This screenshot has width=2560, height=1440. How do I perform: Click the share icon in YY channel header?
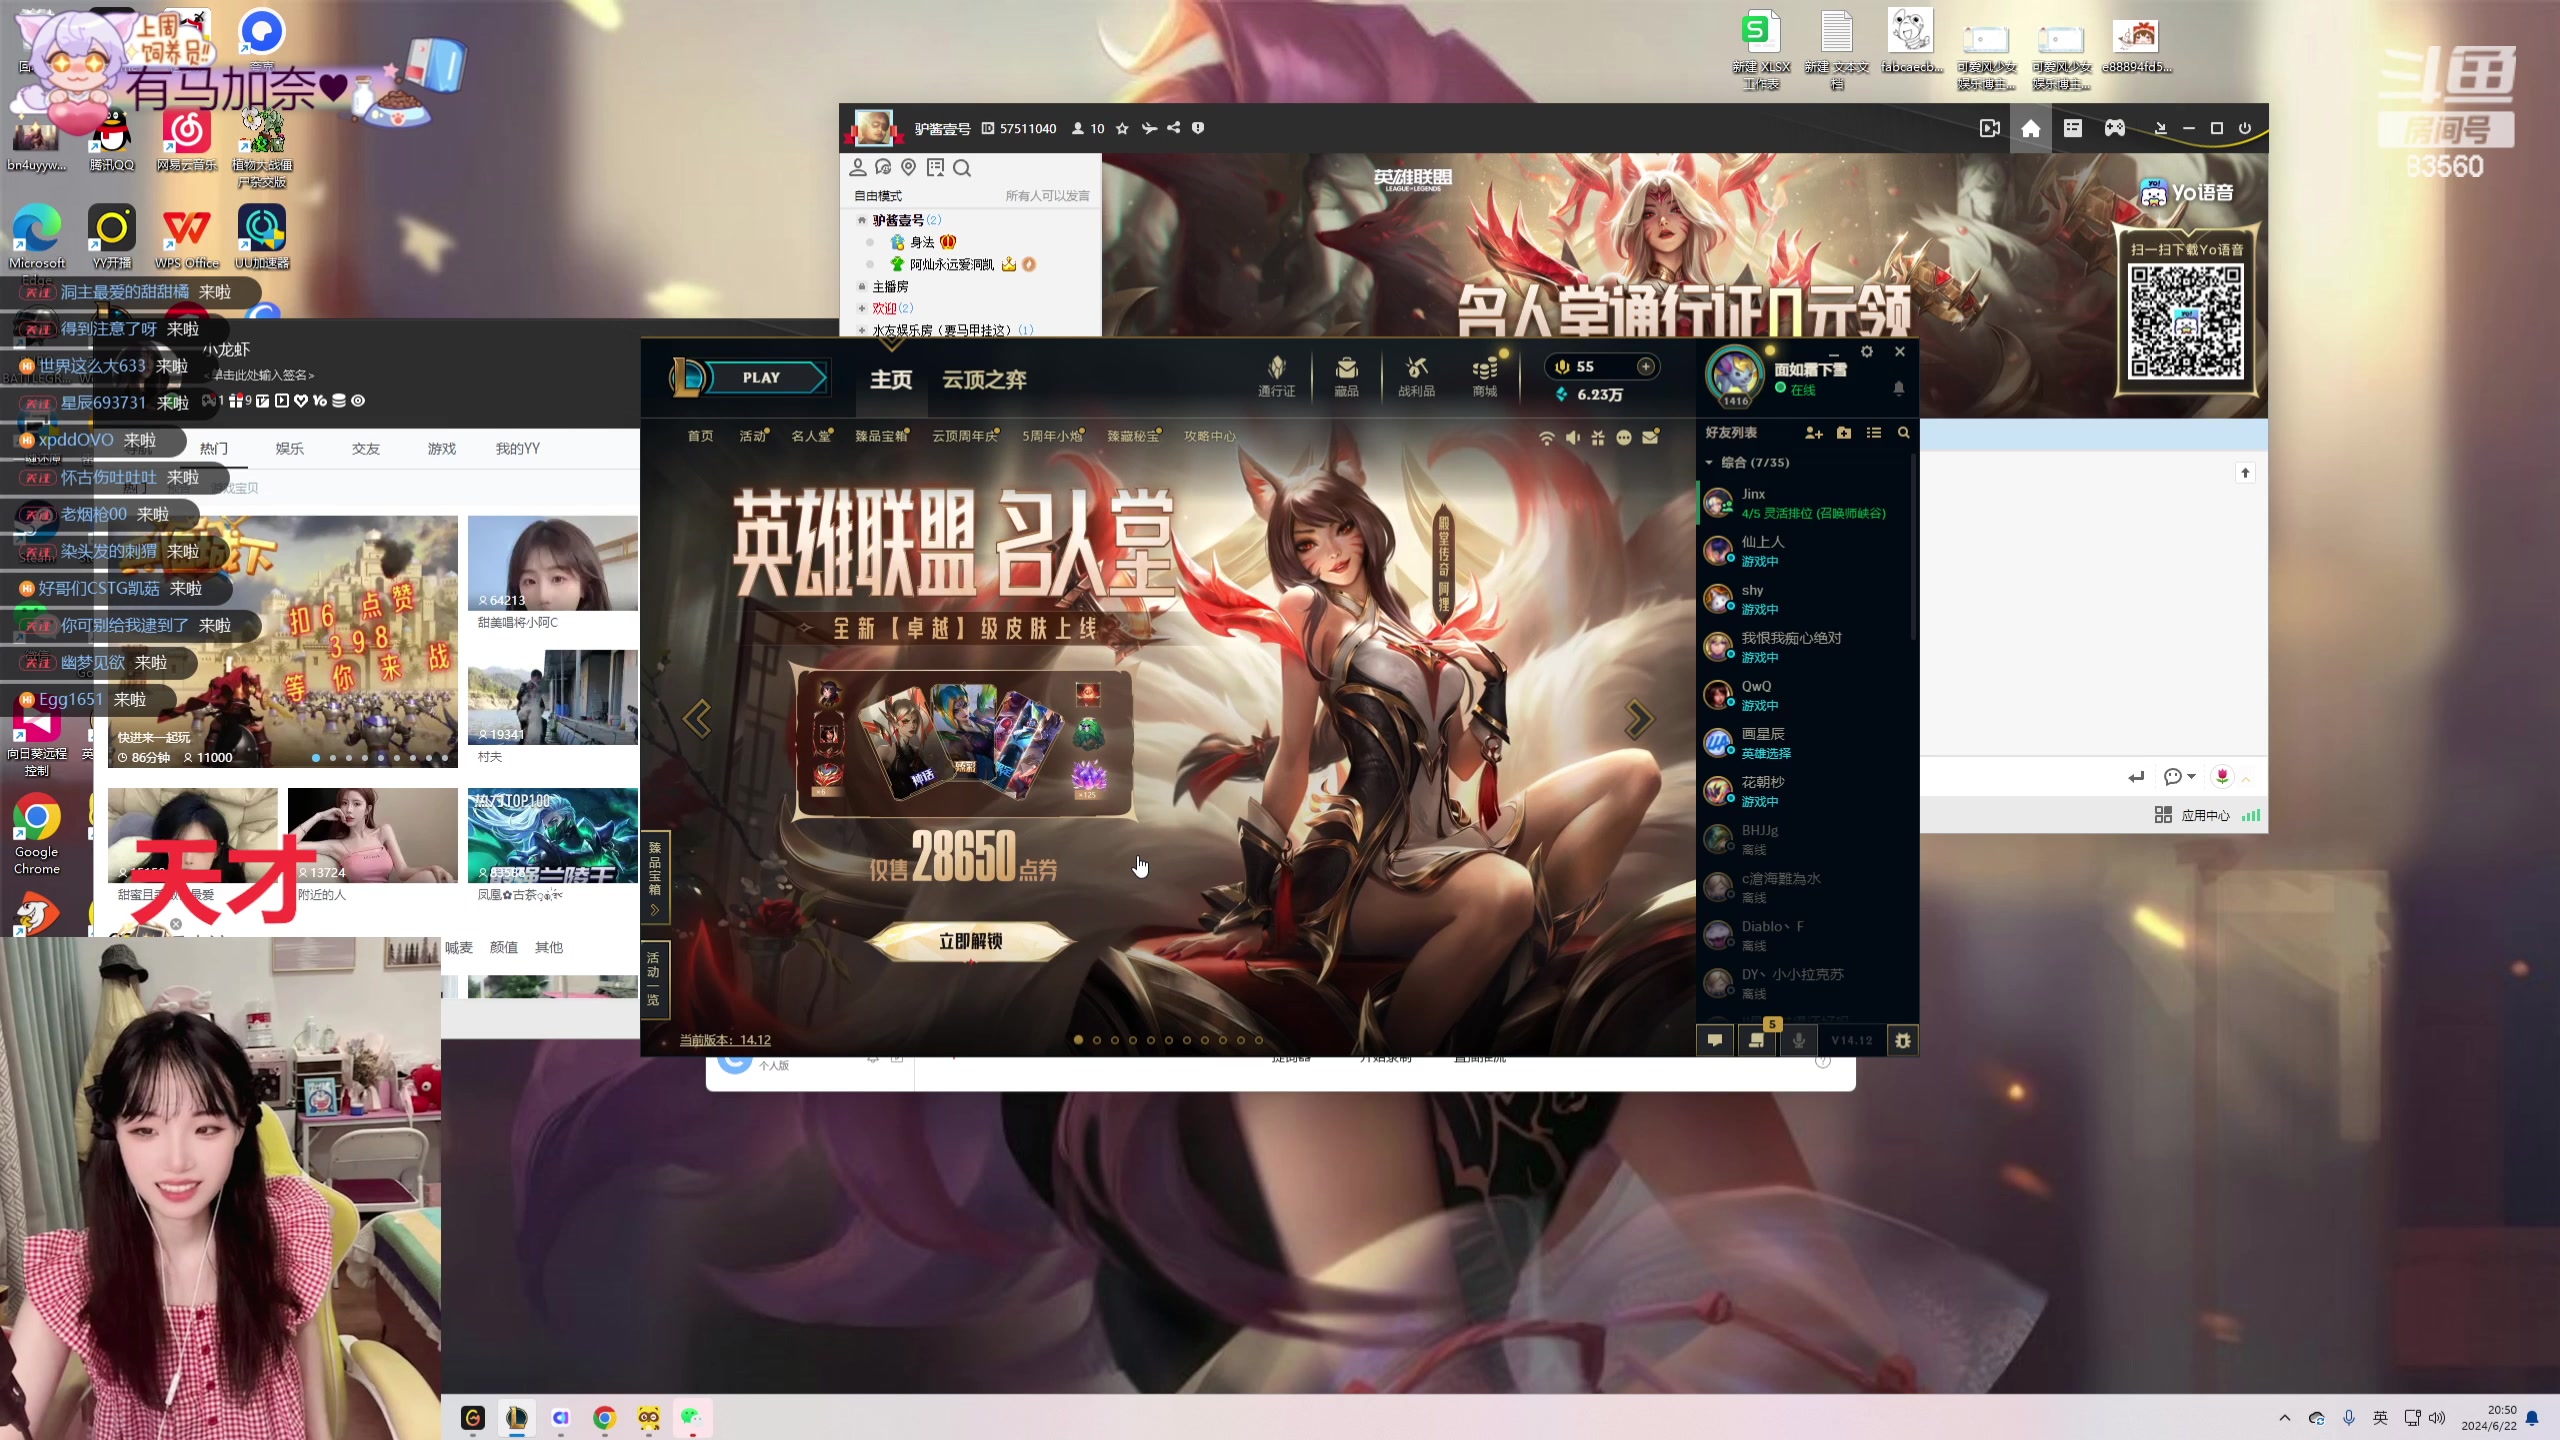[1174, 128]
